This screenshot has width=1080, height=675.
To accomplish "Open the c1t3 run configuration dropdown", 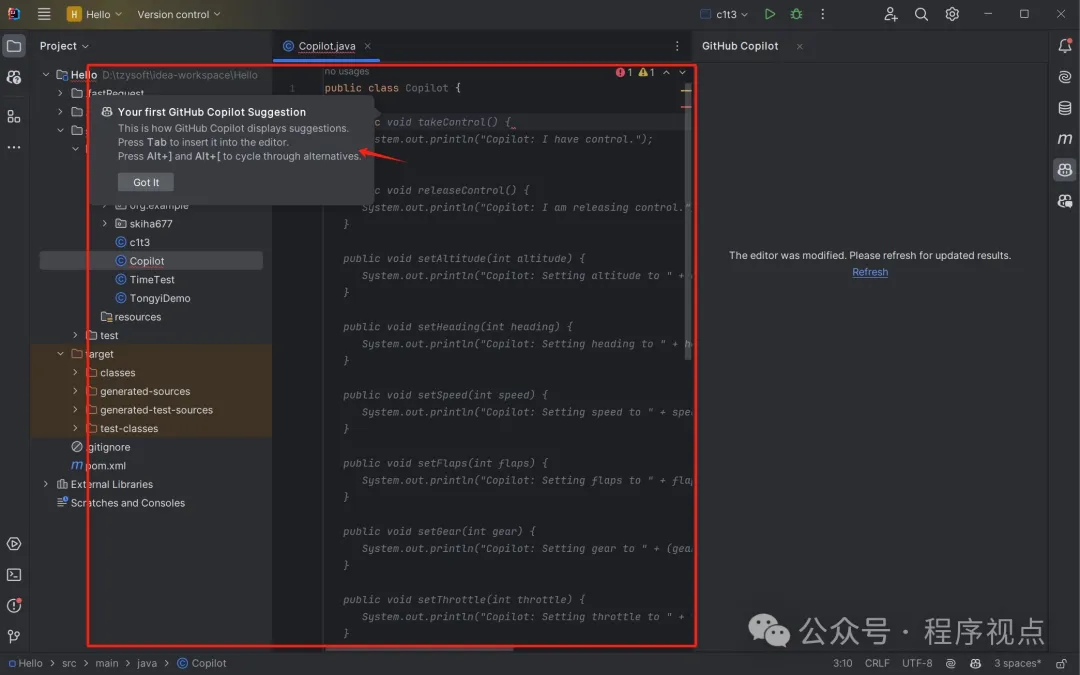I will (724, 14).
